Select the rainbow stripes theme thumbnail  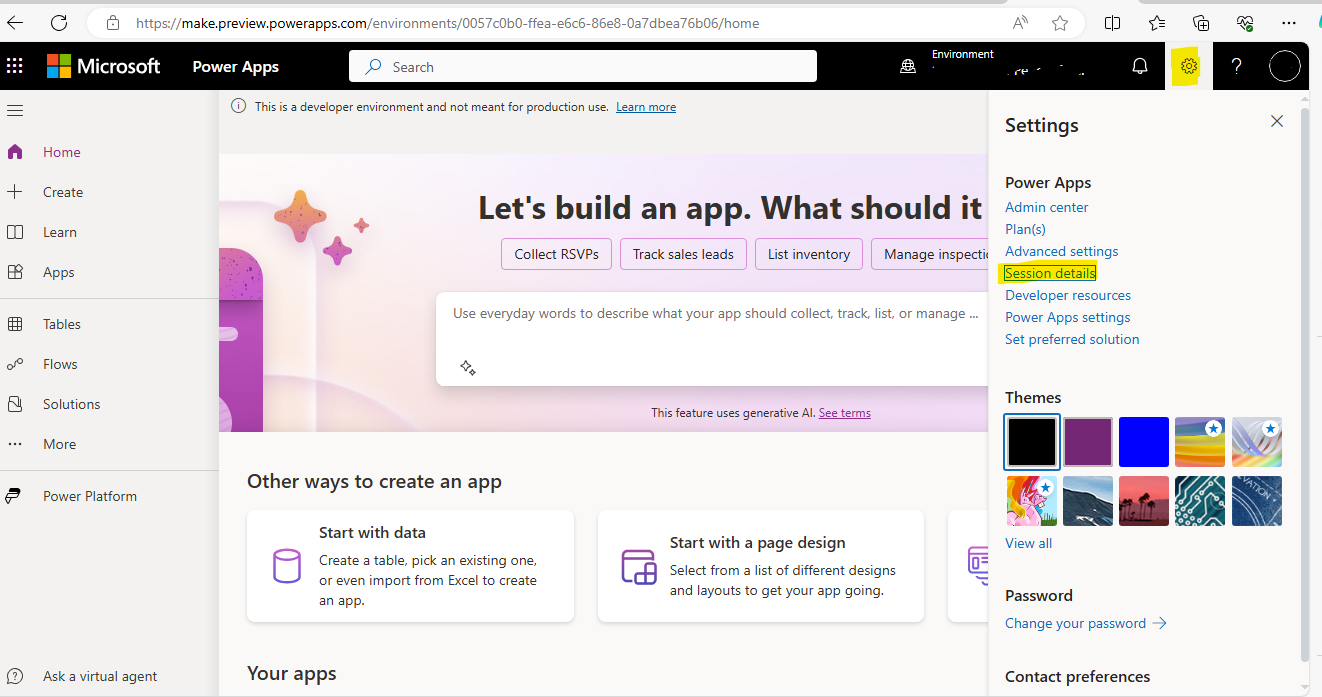pos(1200,442)
